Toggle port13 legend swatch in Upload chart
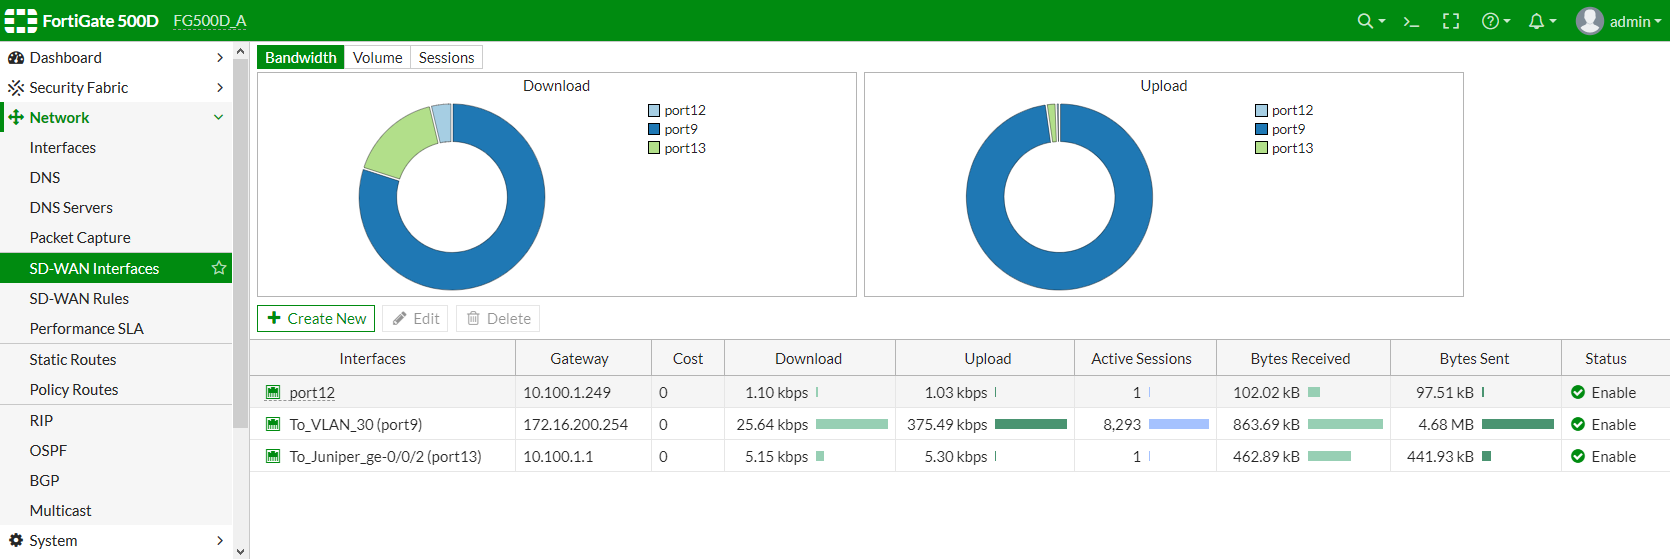This screenshot has height=559, width=1670. (x=1262, y=149)
